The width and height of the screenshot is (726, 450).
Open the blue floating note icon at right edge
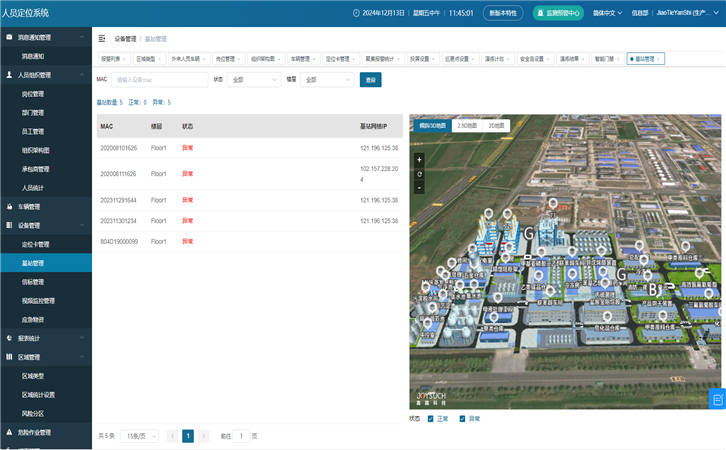click(x=718, y=399)
